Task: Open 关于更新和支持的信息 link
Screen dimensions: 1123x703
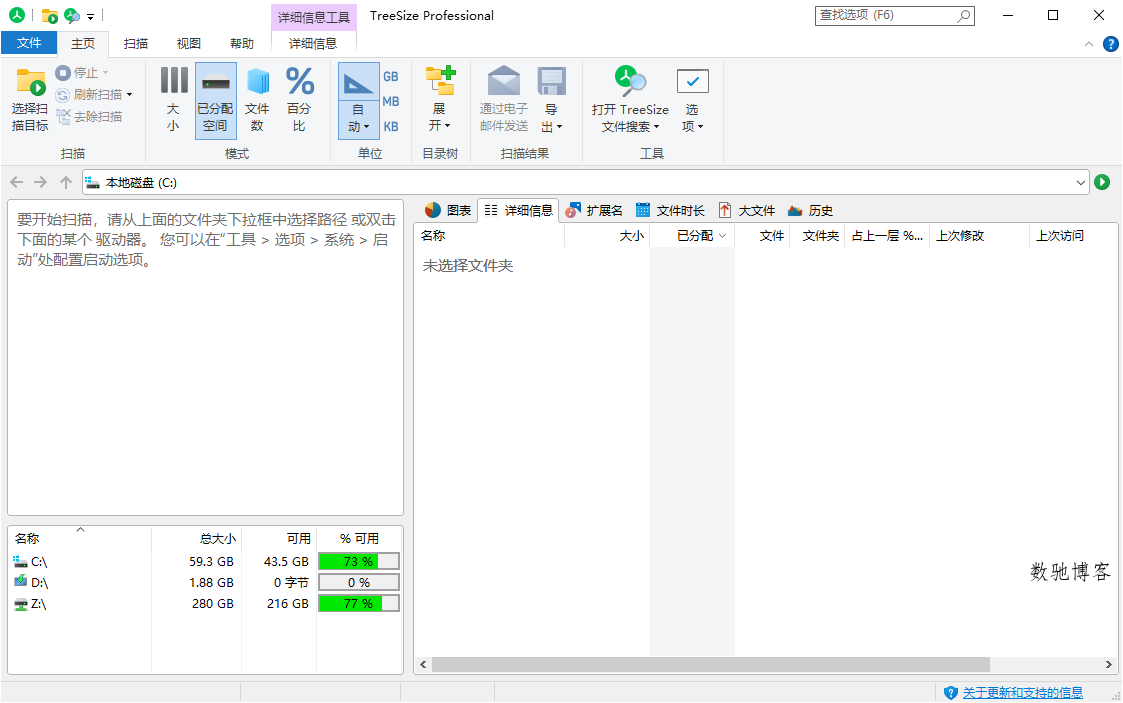Action: click(1022, 692)
